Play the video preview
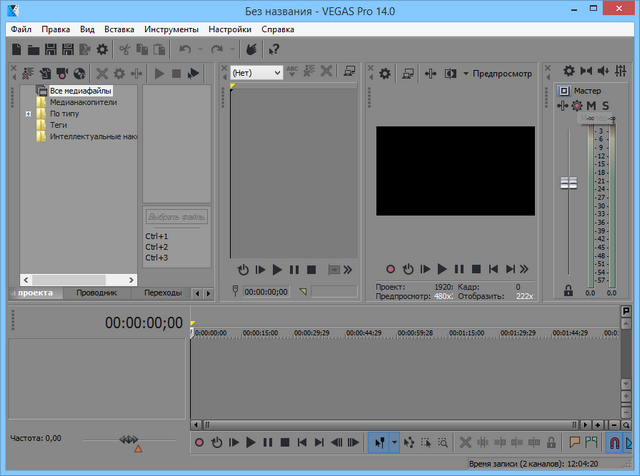Viewport: 640px width, 476px height. (x=441, y=269)
